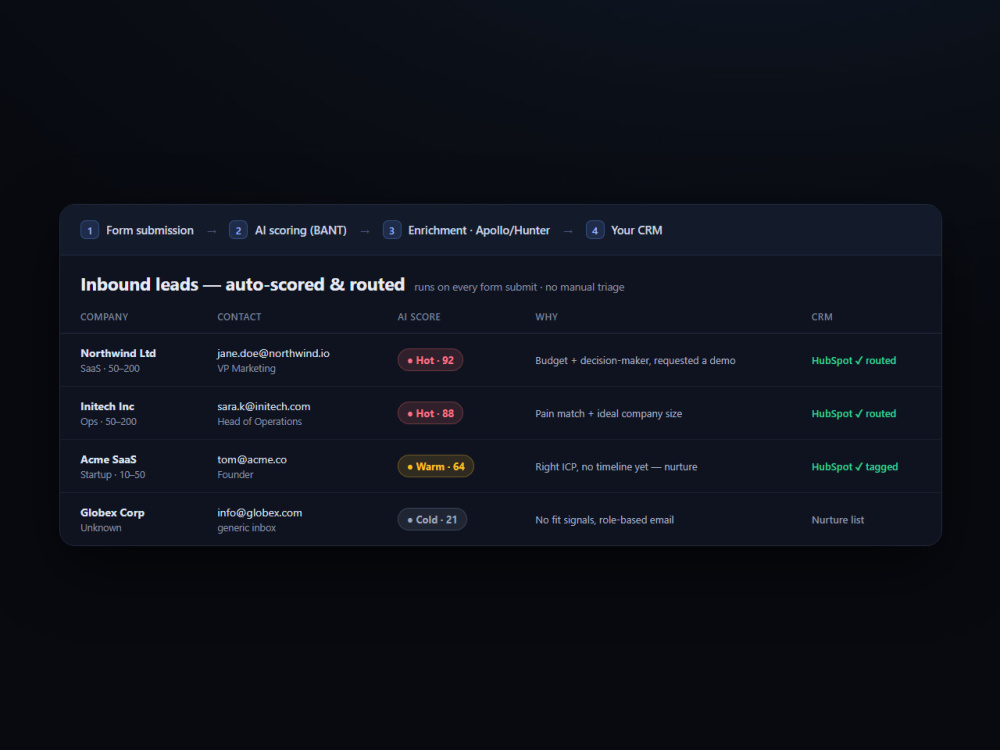This screenshot has width=1000, height=750.
Task: Click the tom@acme.co email
Action: pos(252,459)
